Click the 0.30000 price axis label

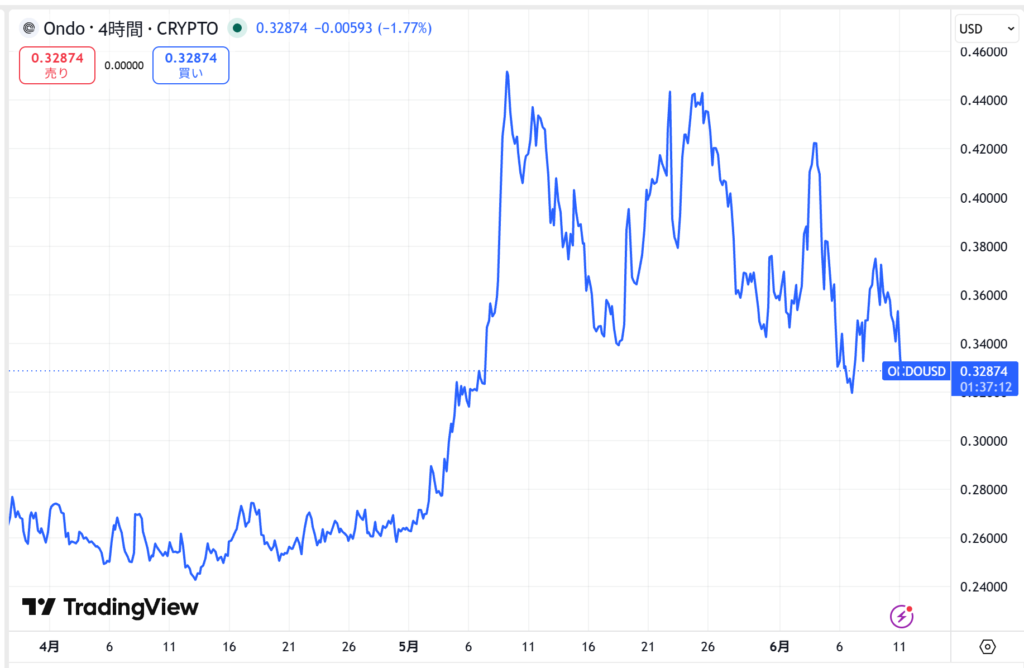984,441
